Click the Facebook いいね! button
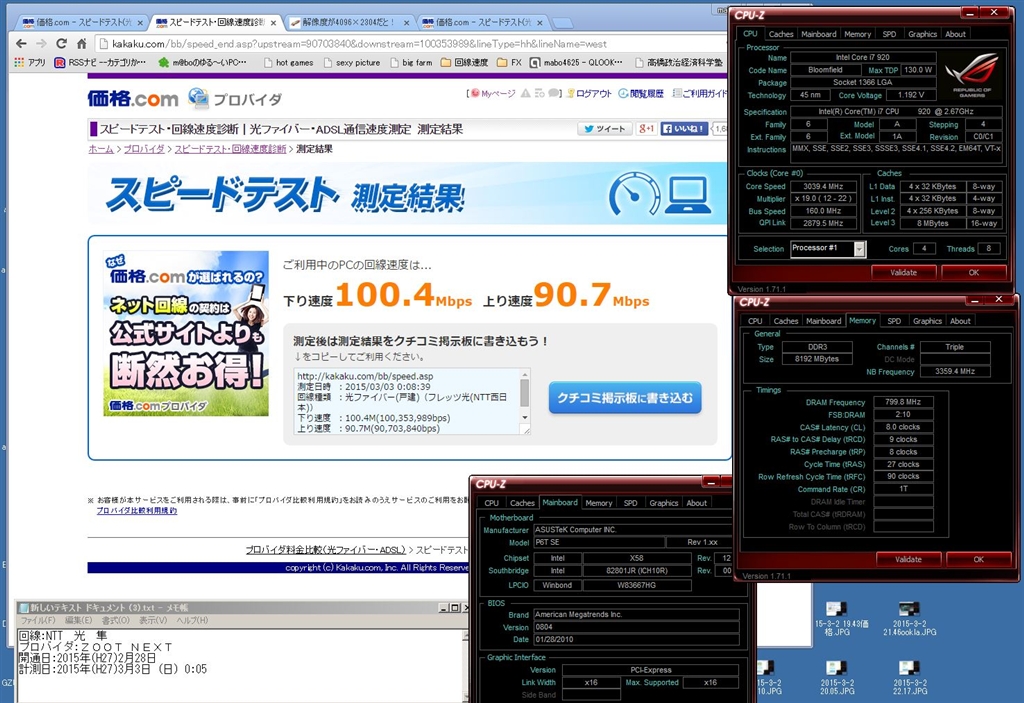Image resolution: width=1024 pixels, height=703 pixels. click(x=684, y=129)
